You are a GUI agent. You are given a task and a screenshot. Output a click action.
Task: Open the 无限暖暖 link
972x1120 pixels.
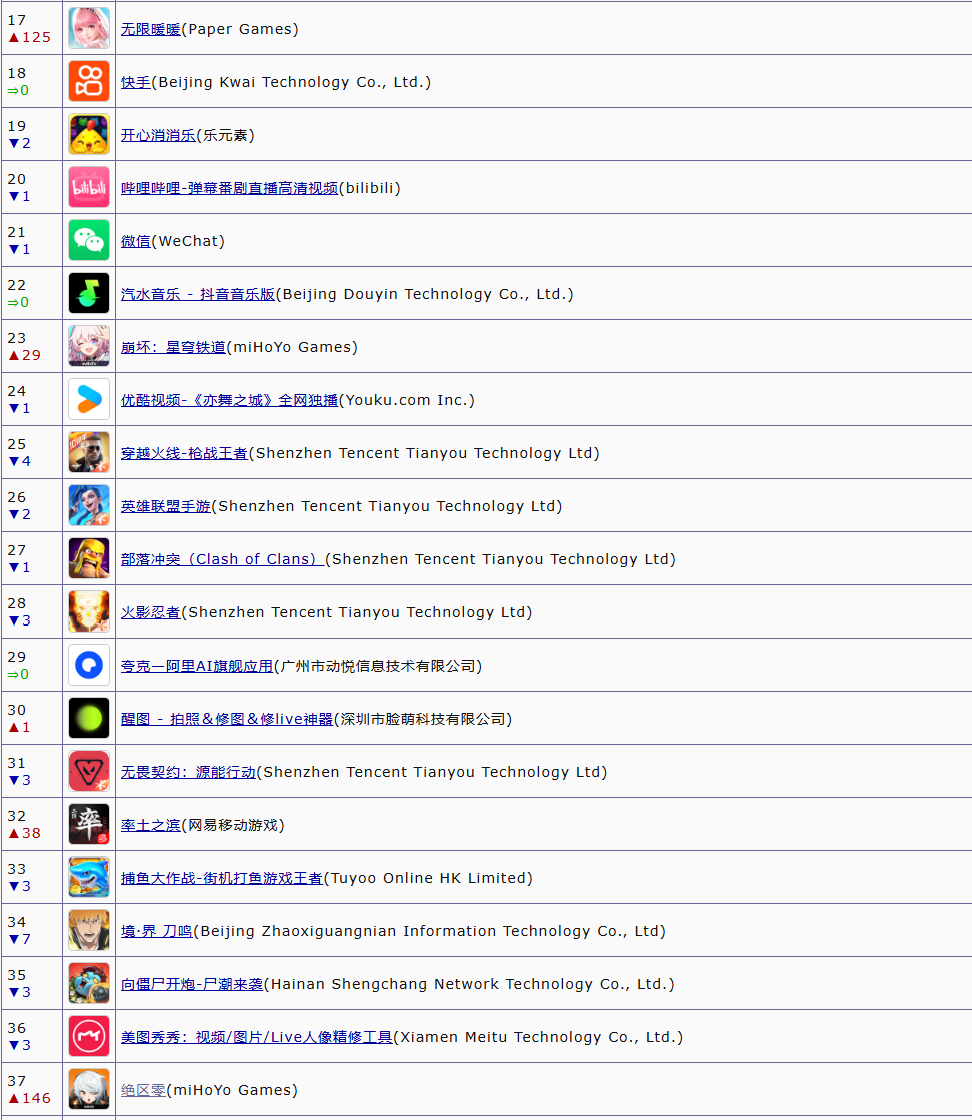tap(151, 29)
